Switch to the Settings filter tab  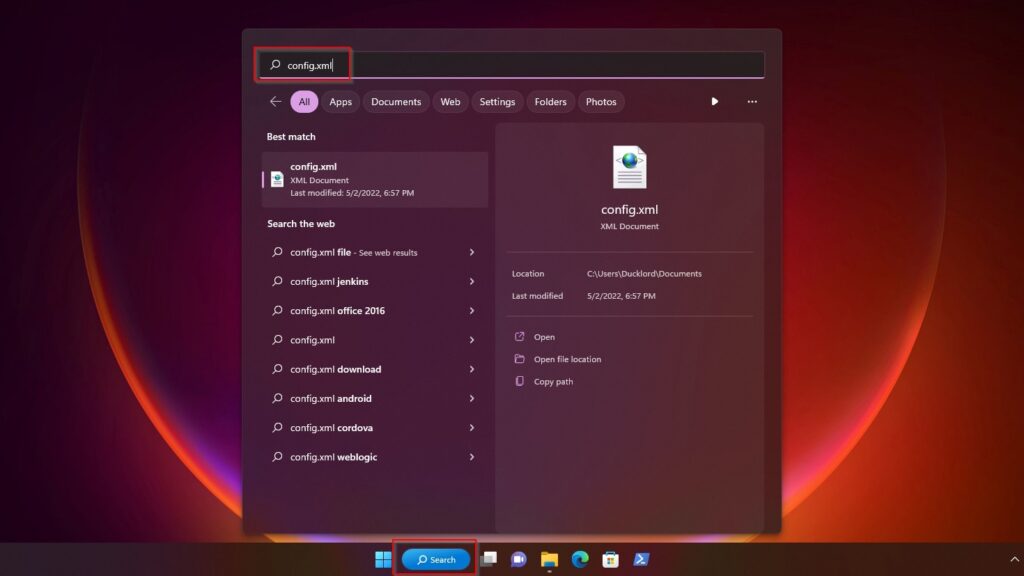(497, 101)
